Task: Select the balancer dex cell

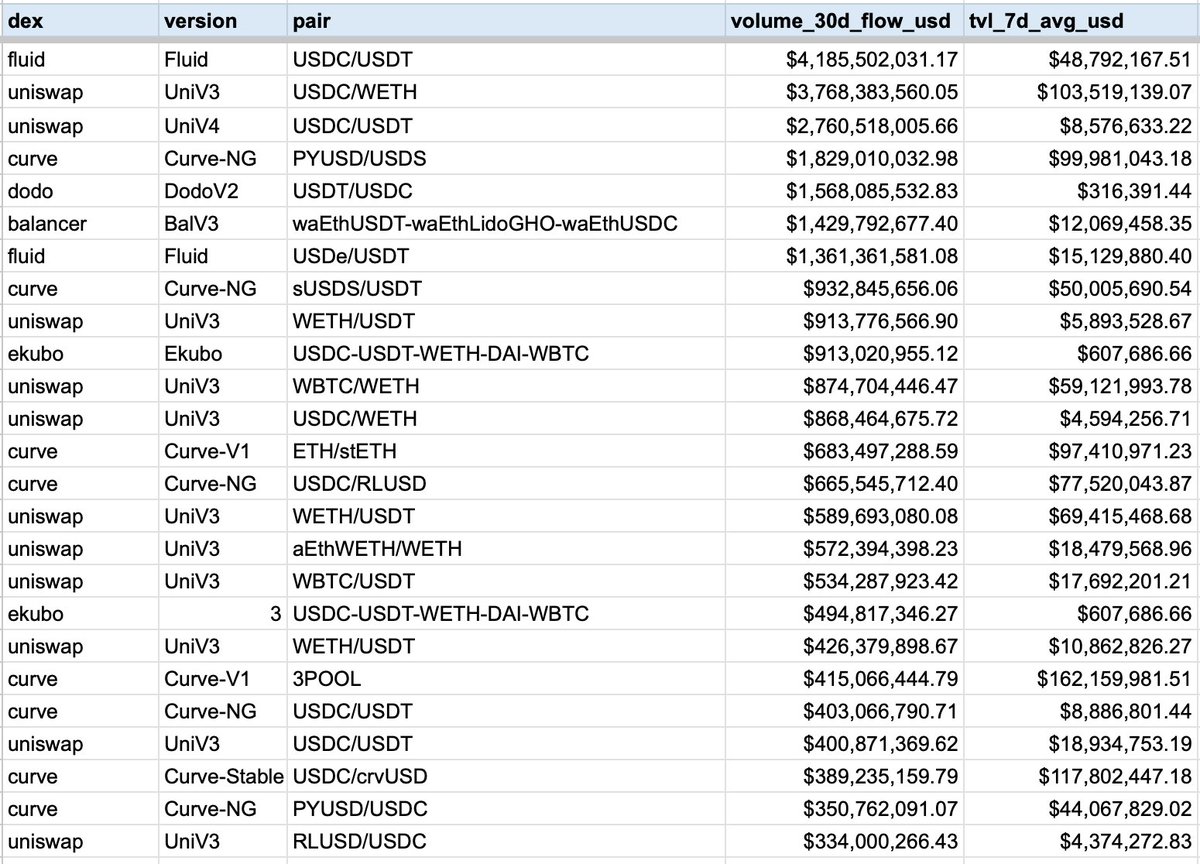Action: click(x=79, y=223)
